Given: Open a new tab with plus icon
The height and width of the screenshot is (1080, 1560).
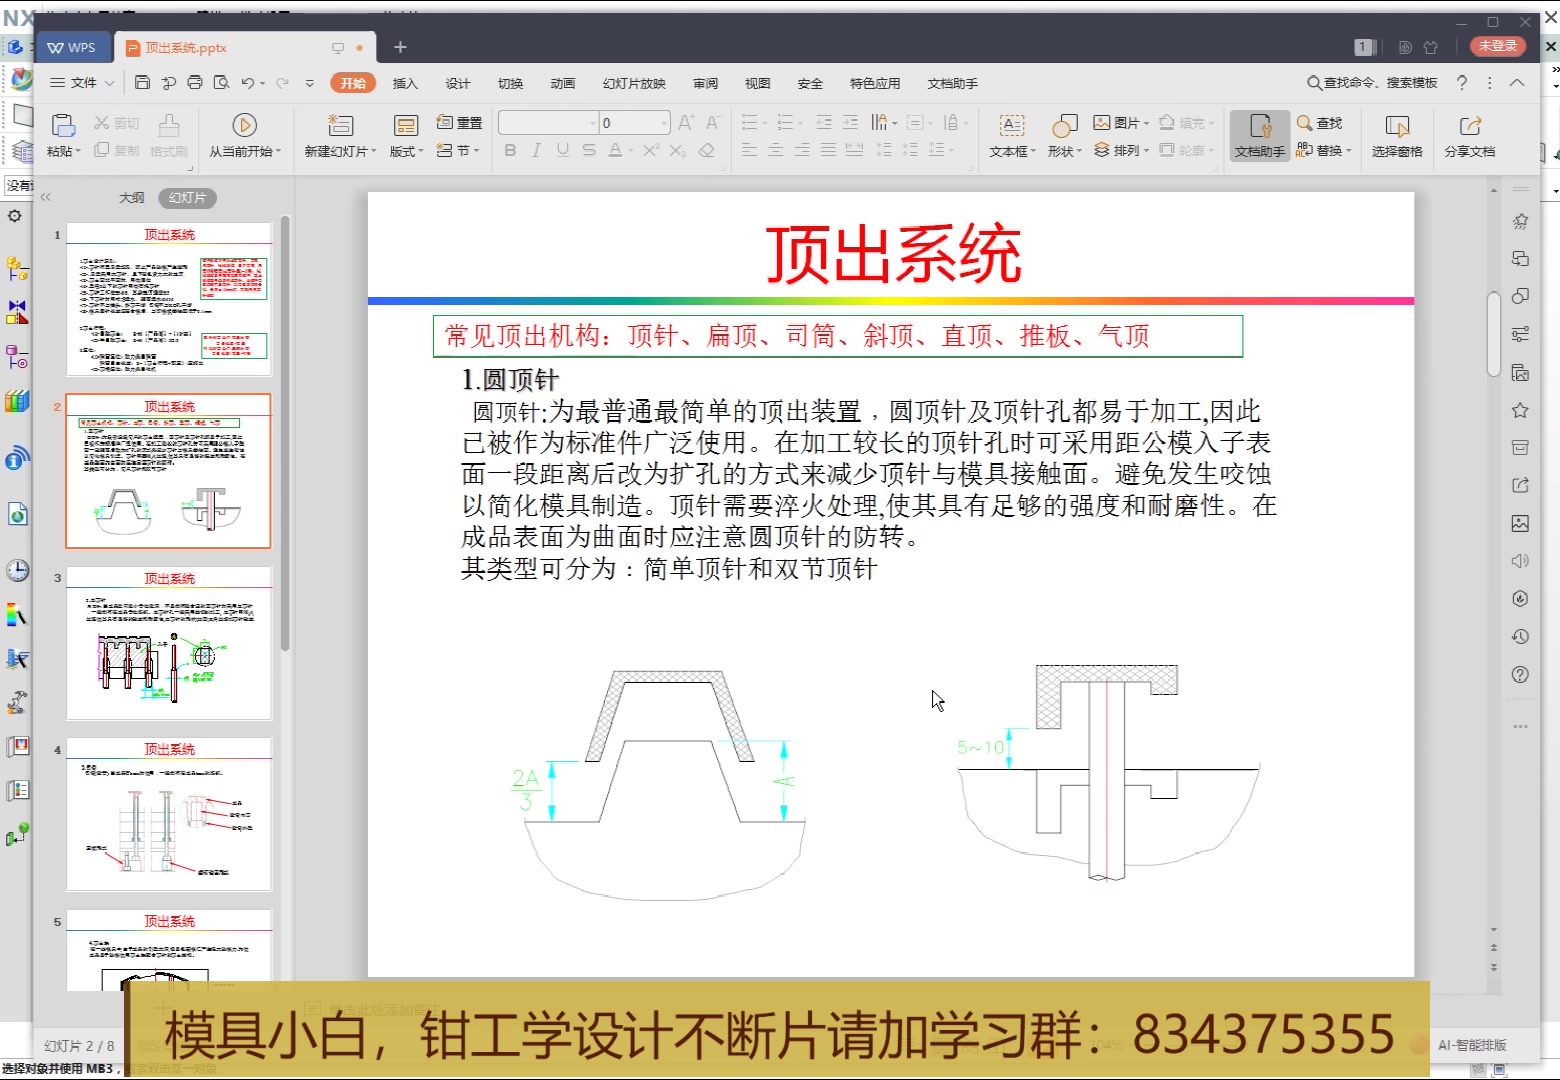Looking at the screenshot, I should tap(400, 47).
